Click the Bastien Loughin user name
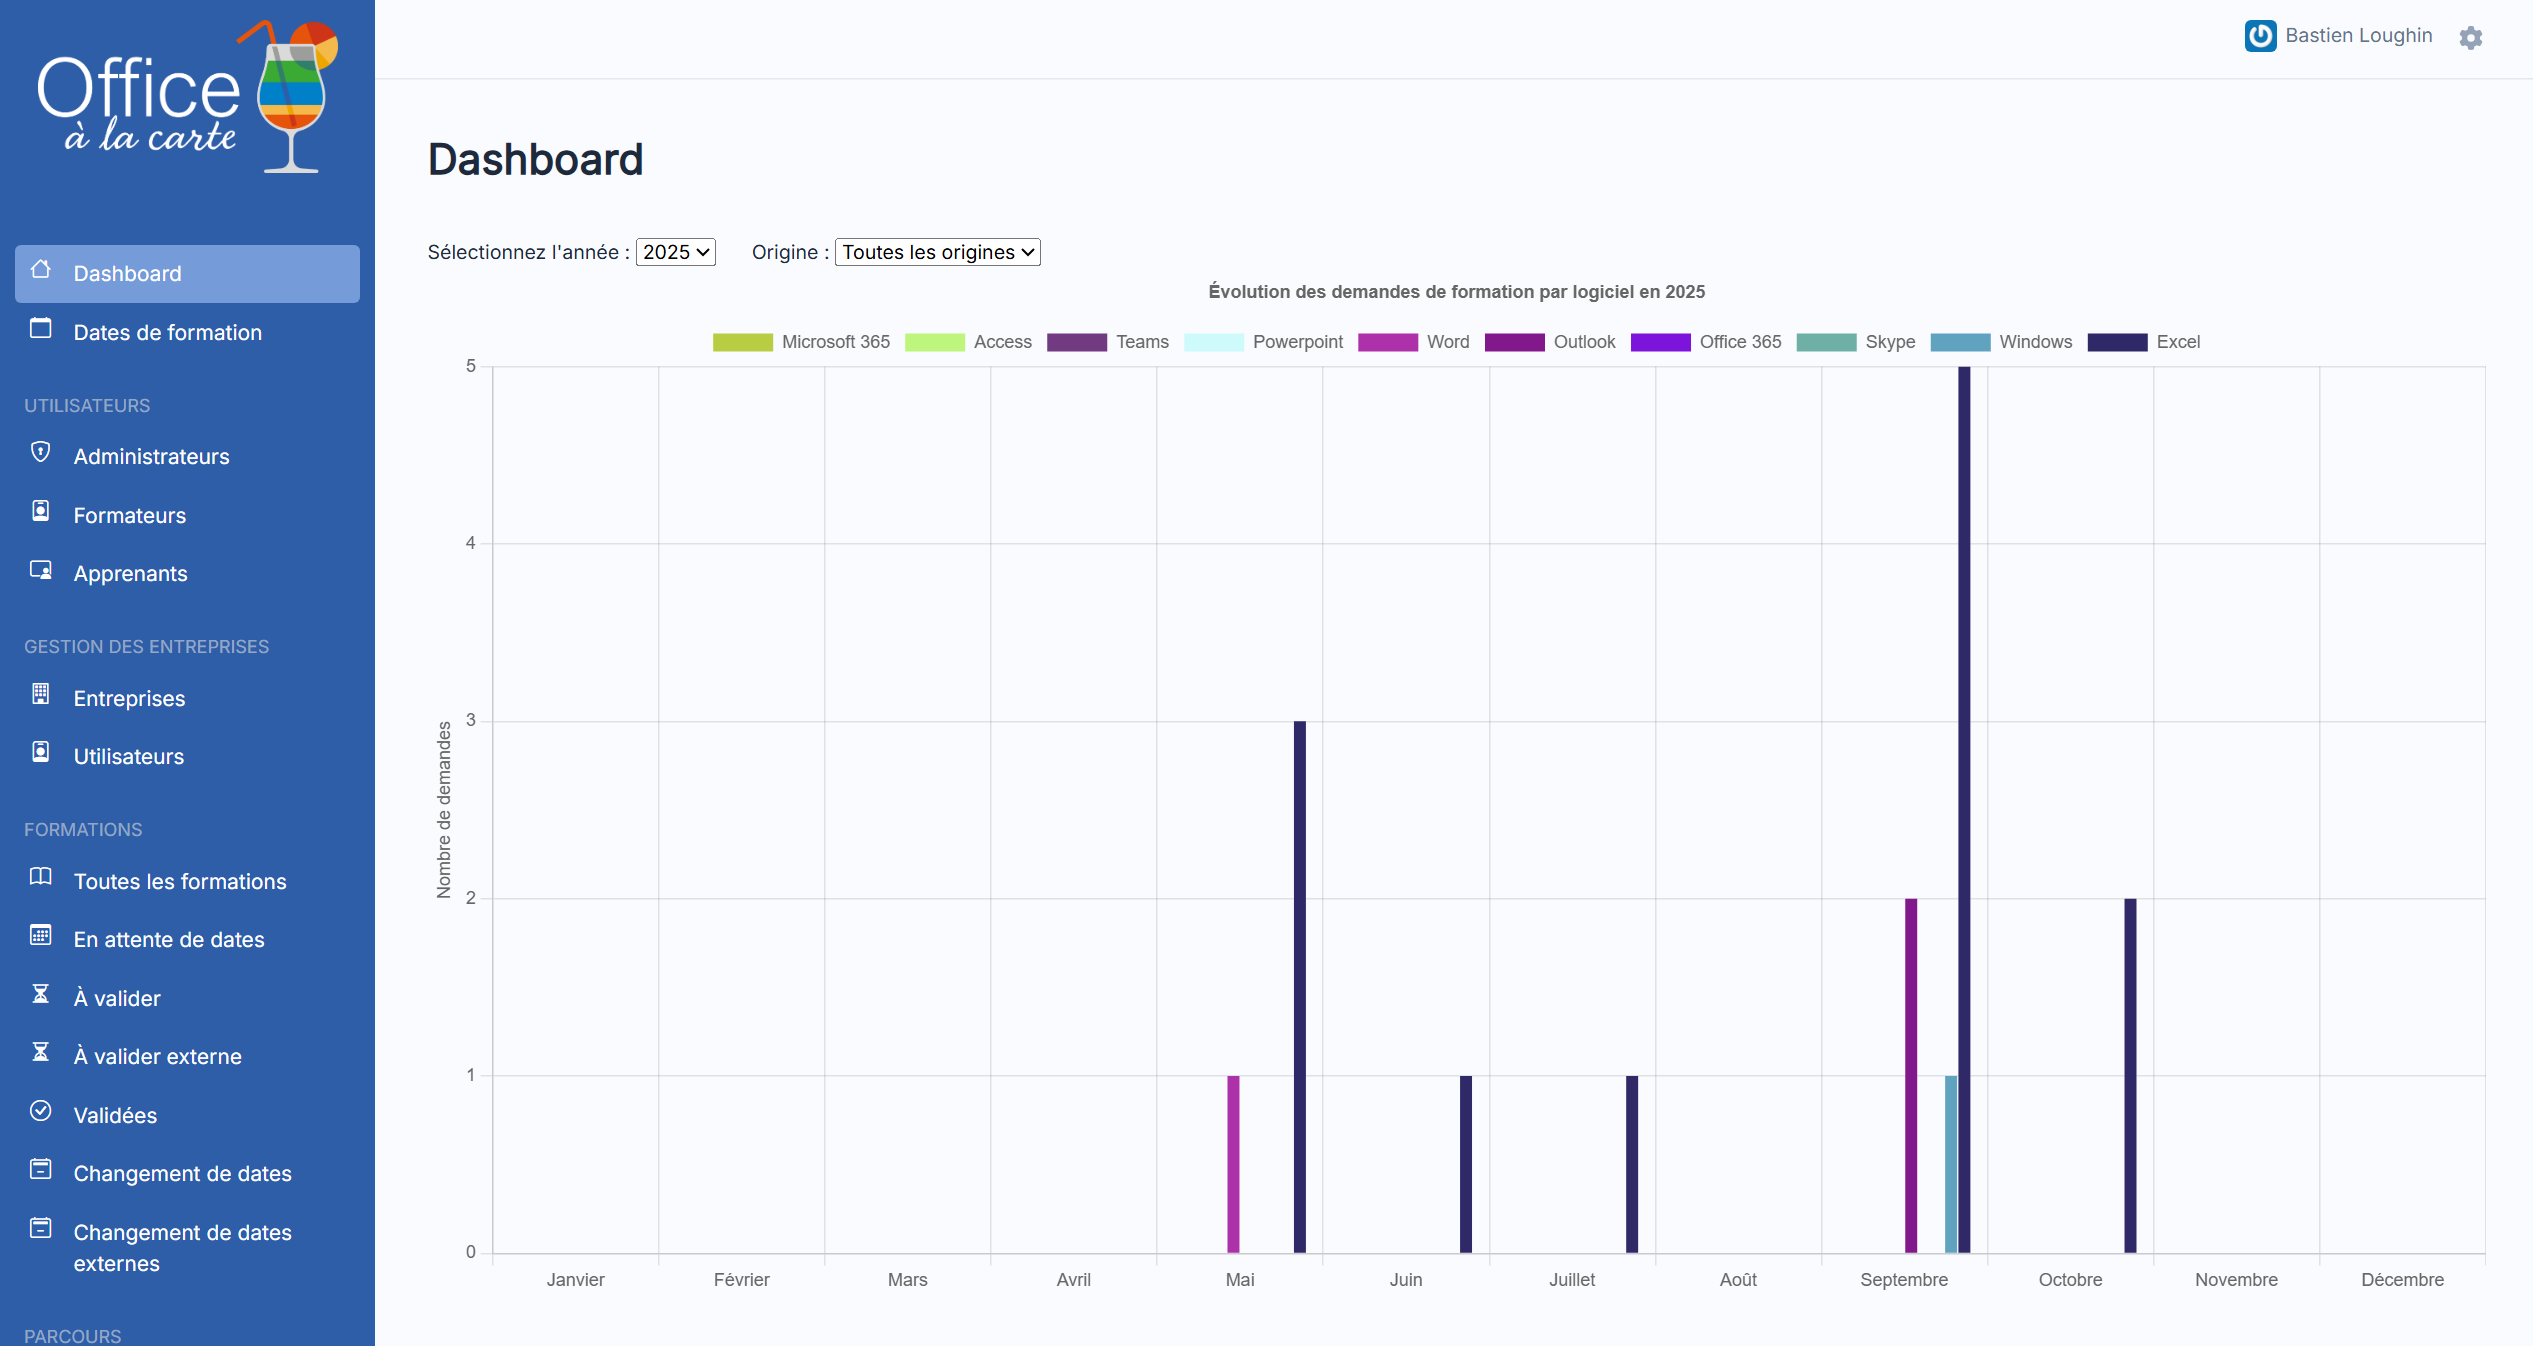This screenshot has height=1346, width=2533. (x=2358, y=36)
